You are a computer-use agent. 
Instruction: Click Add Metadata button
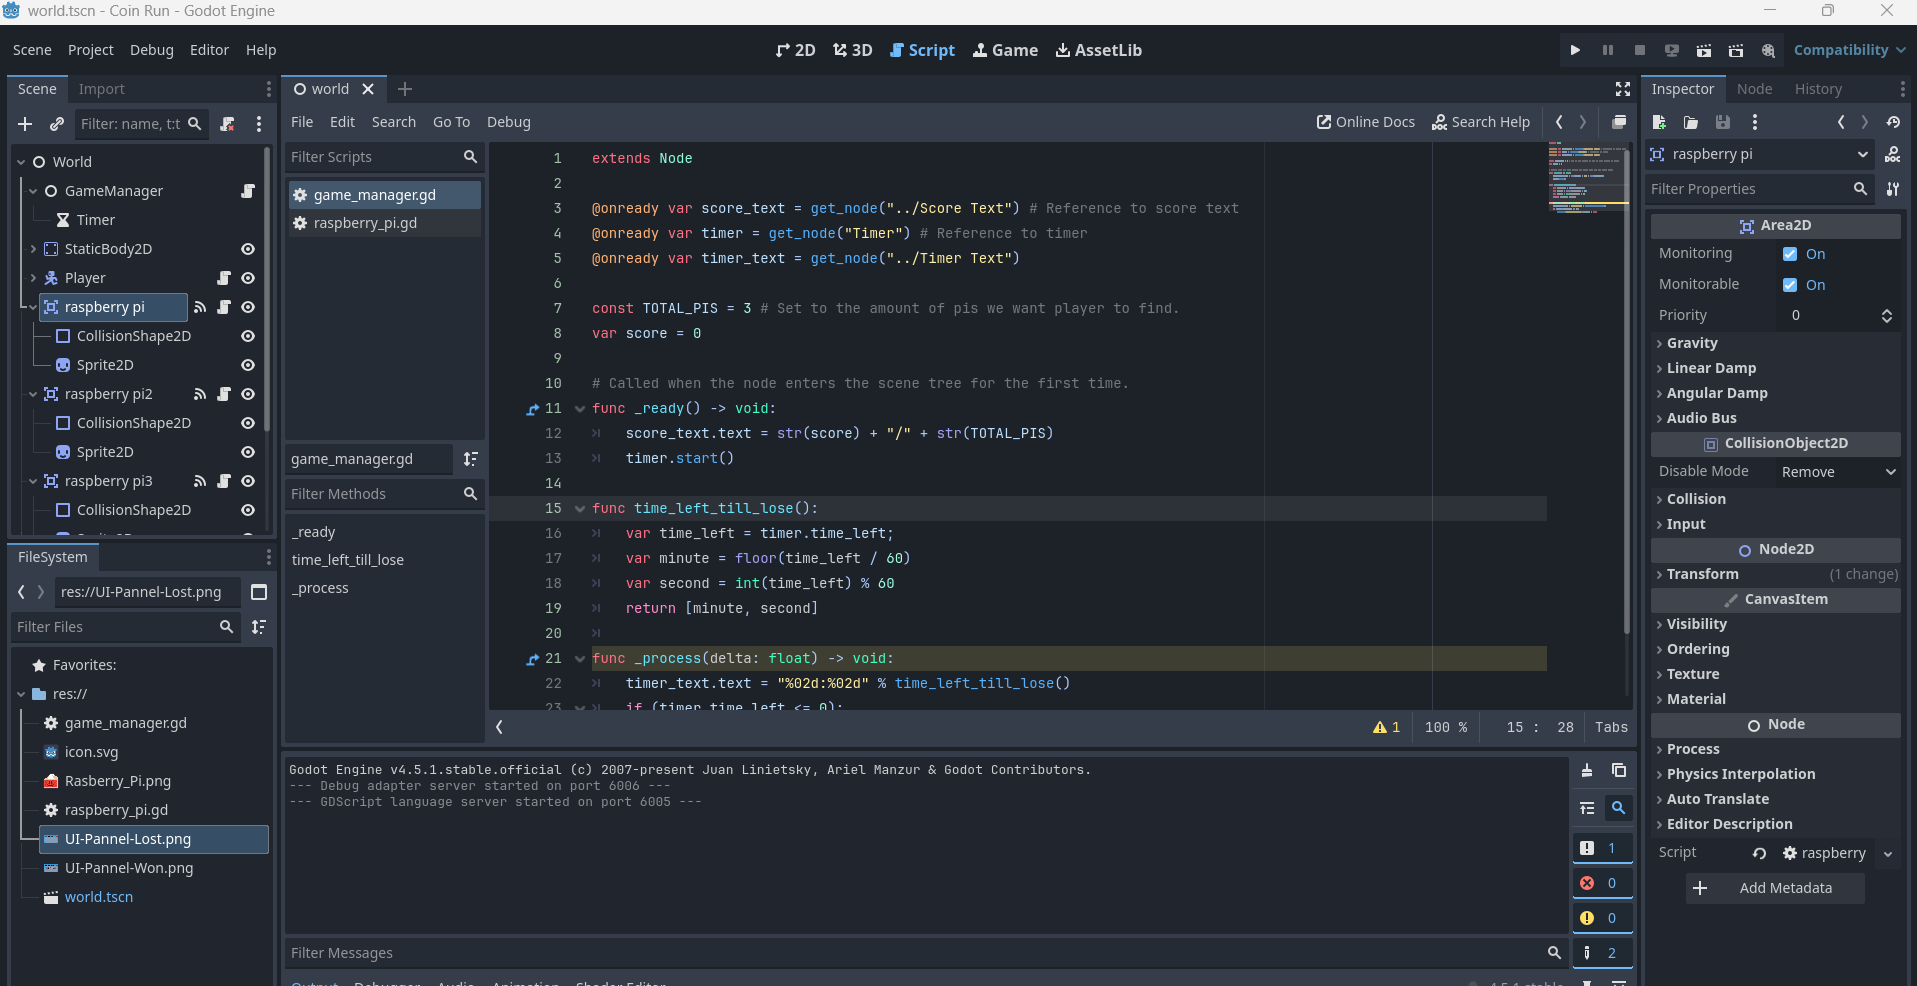coord(1775,888)
